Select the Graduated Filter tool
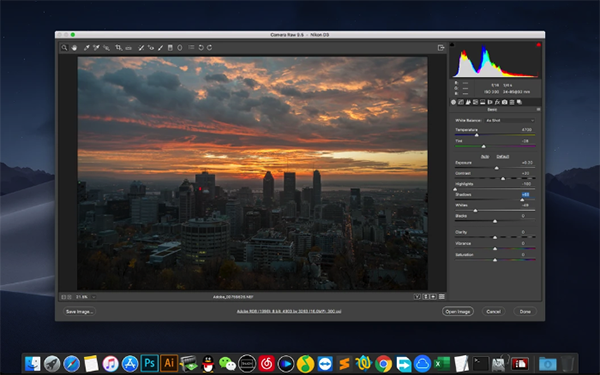The image size is (600, 375). click(x=170, y=48)
